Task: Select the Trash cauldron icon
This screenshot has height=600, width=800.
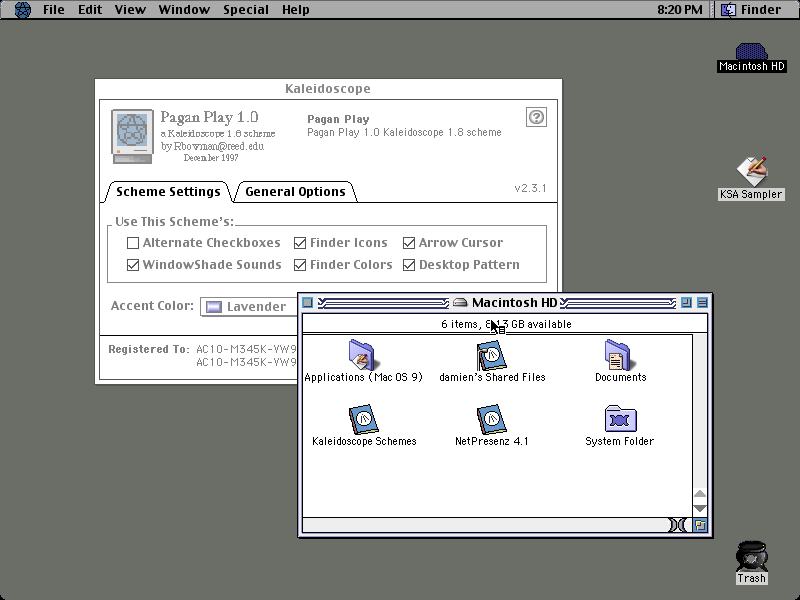Action: tap(751, 556)
